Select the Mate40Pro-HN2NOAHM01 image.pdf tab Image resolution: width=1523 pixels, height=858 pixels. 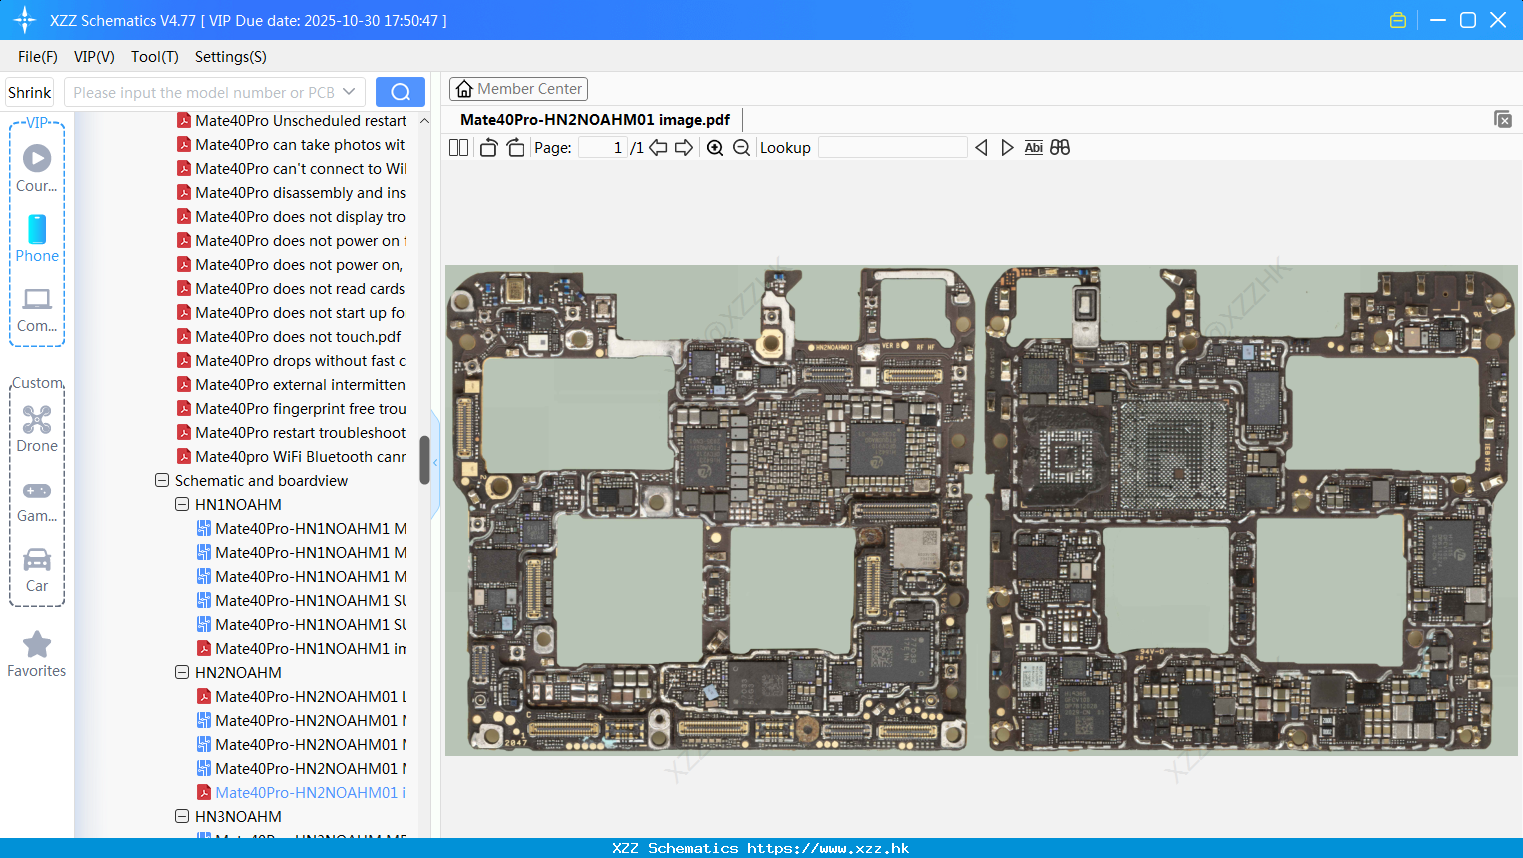pos(595,120)
